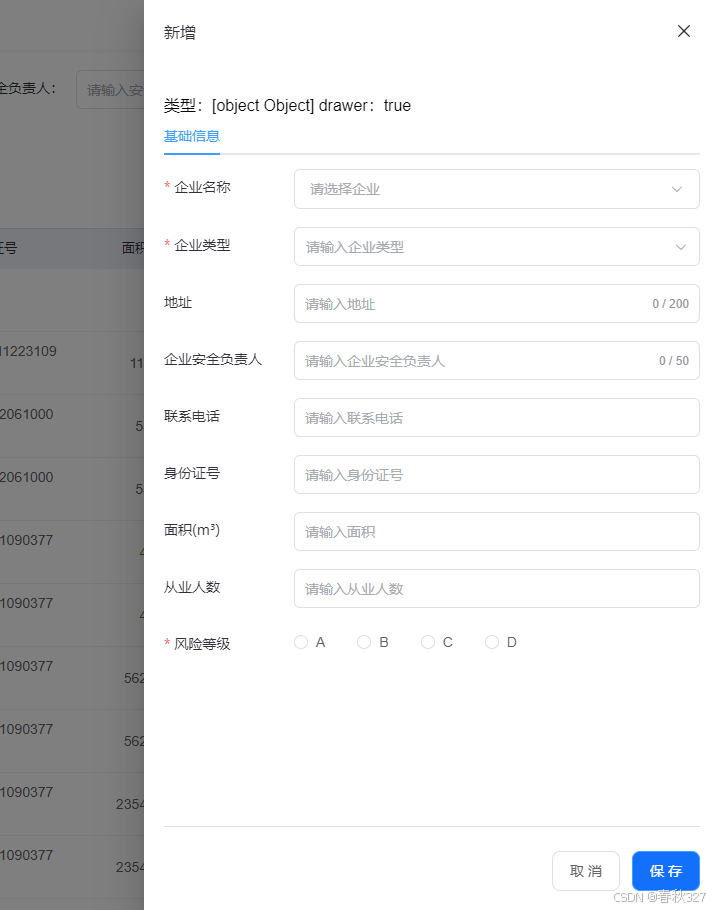Click background search input 请输入安
The width and height of the screenshot is (720, 910).
point(110,90)
